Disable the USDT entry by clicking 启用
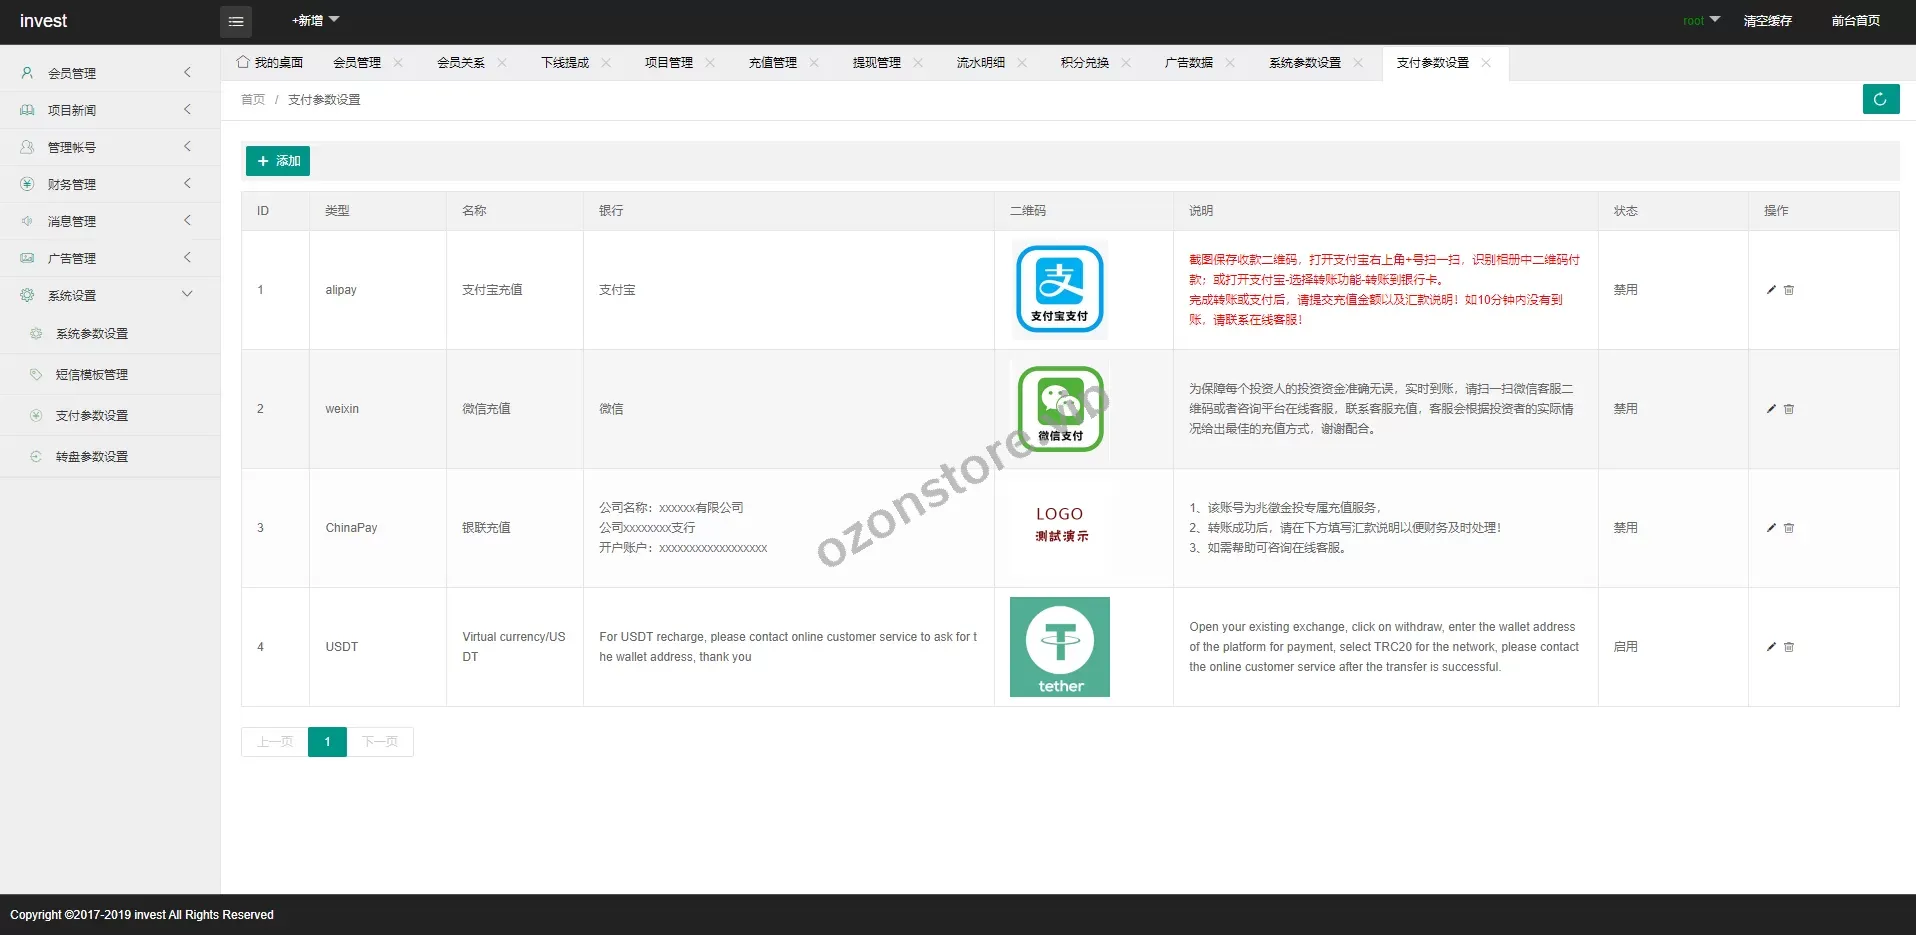 [1626, 646]
